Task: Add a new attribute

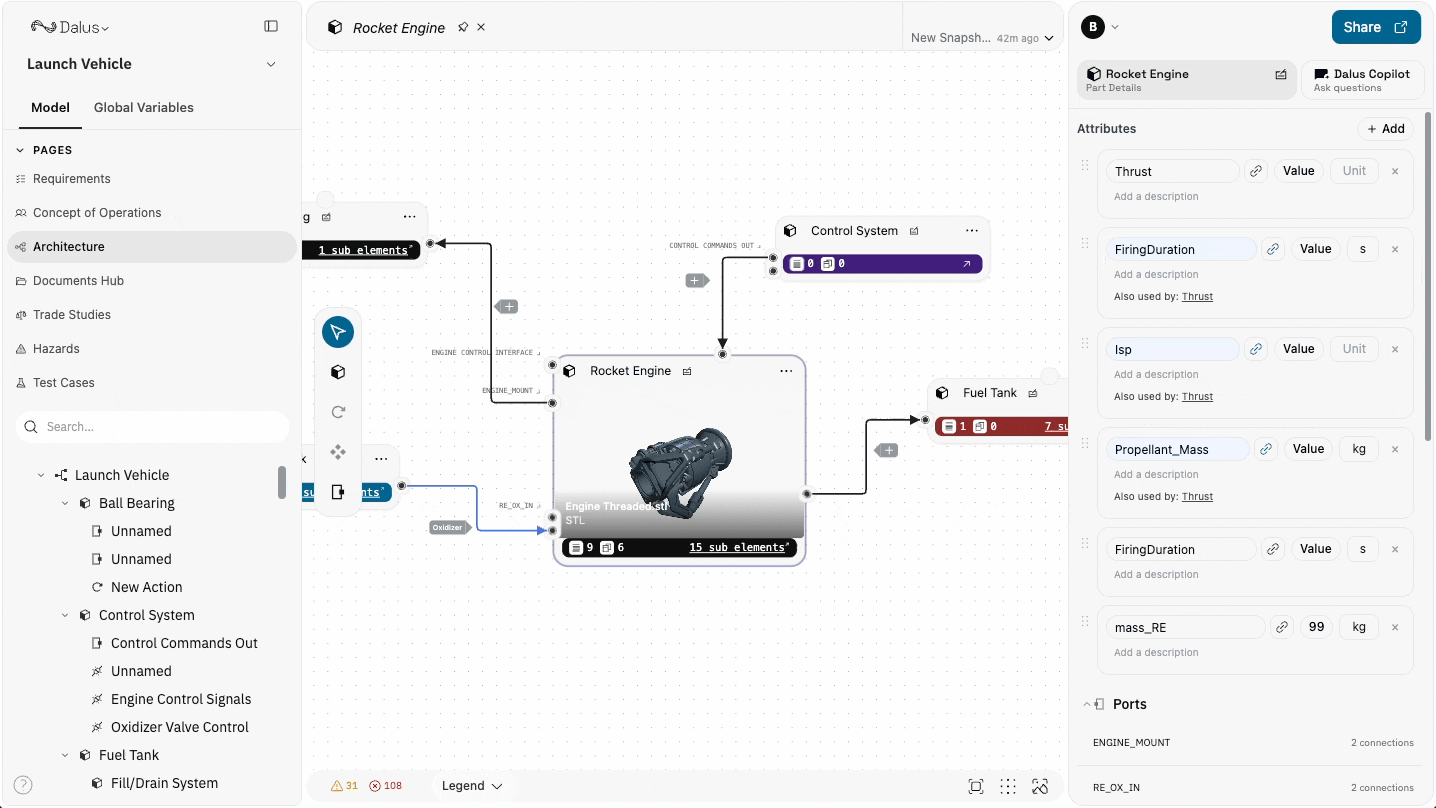Action: click(1386, 129)
